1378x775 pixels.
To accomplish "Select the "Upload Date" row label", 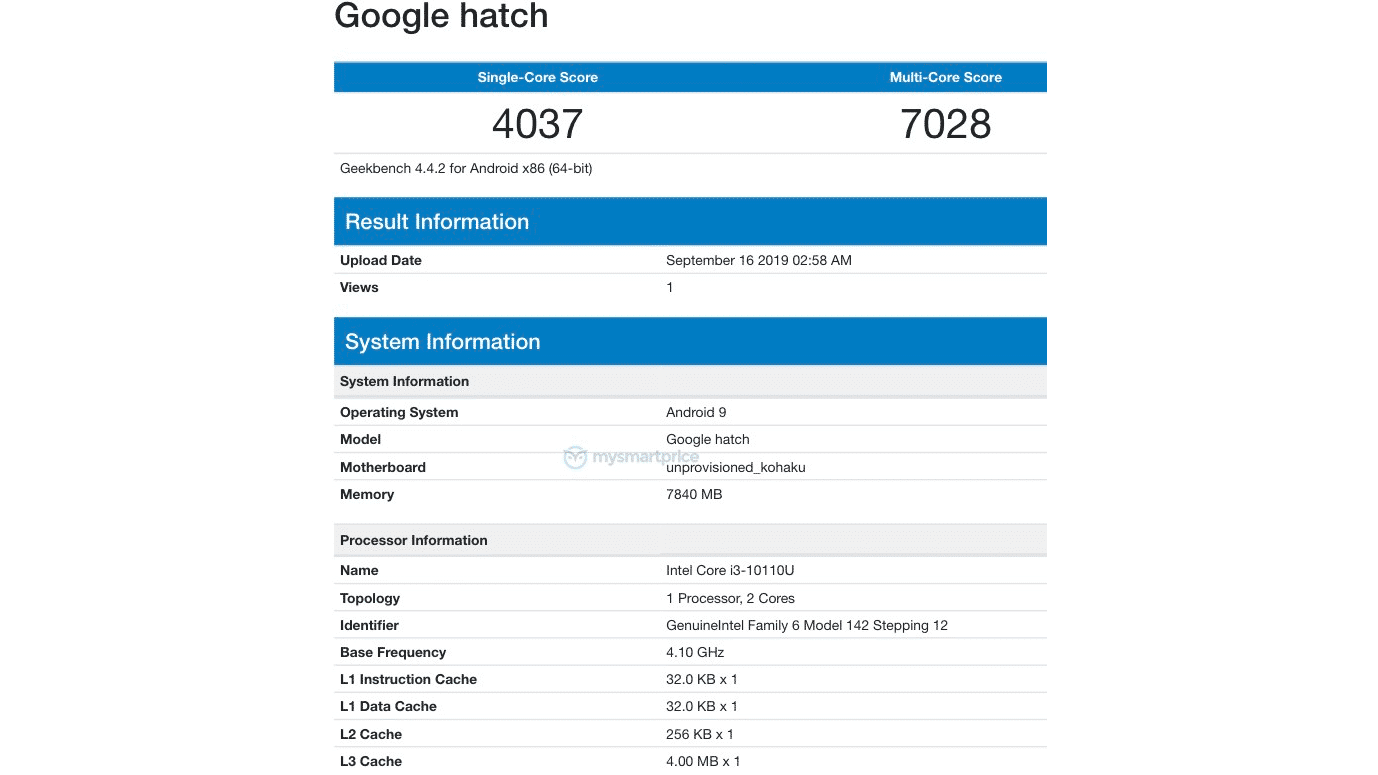I will point(381,260).
